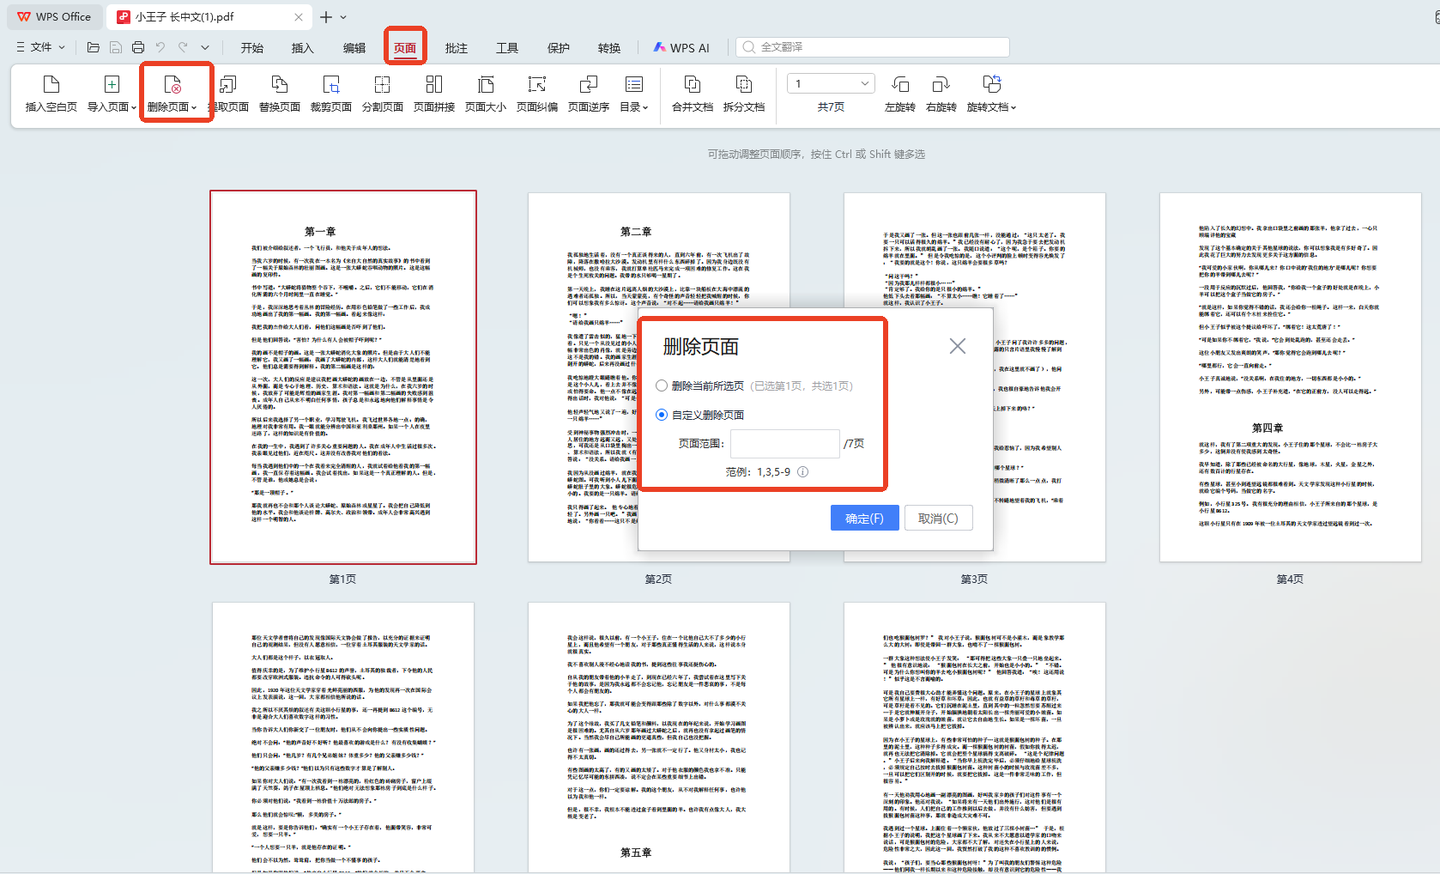1440x874 pixels.
Task: Click the 第4页 page label text
Action: tap(1290, 579)
